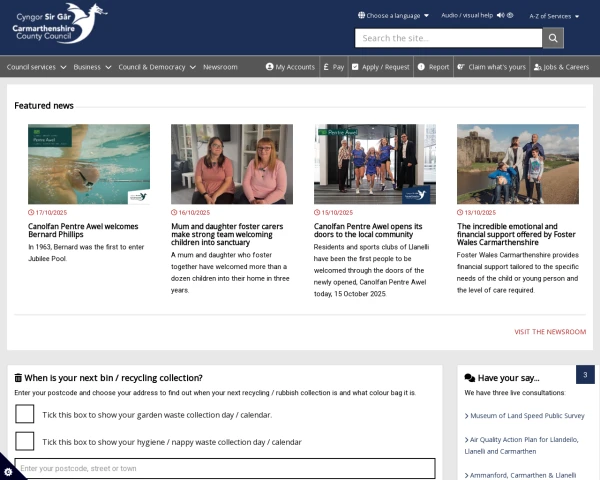Open the Bernard Phillips swimming news thumbnail

89,164
